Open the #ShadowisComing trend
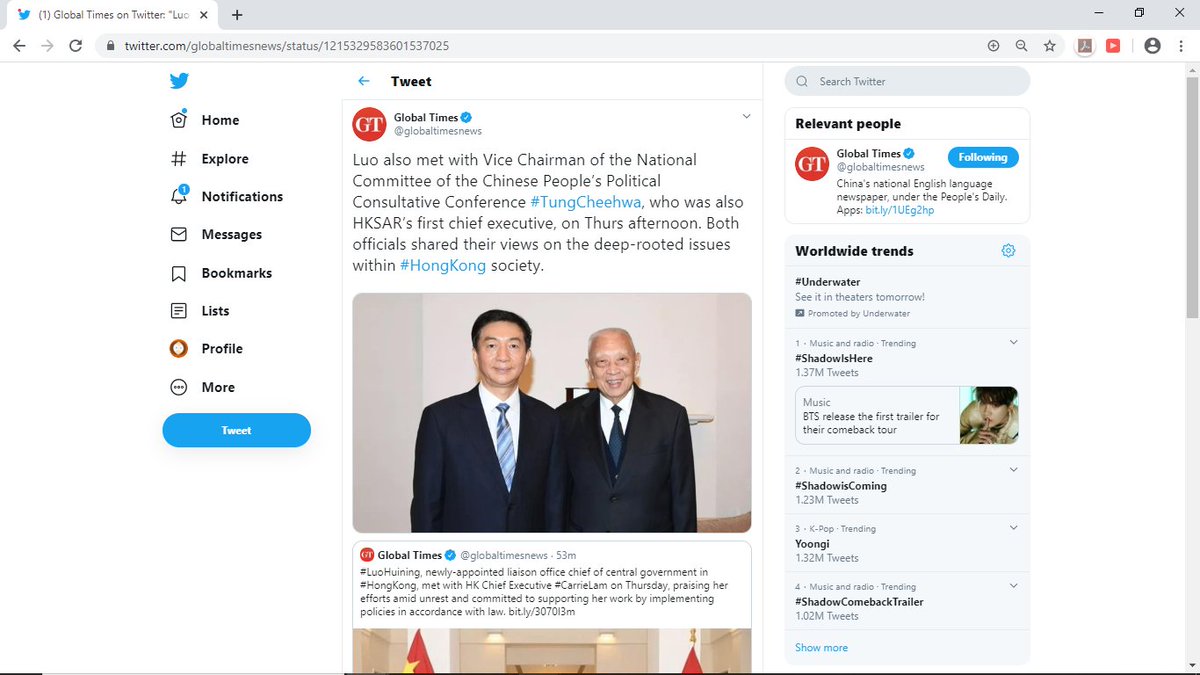 (x=841, y=486)
